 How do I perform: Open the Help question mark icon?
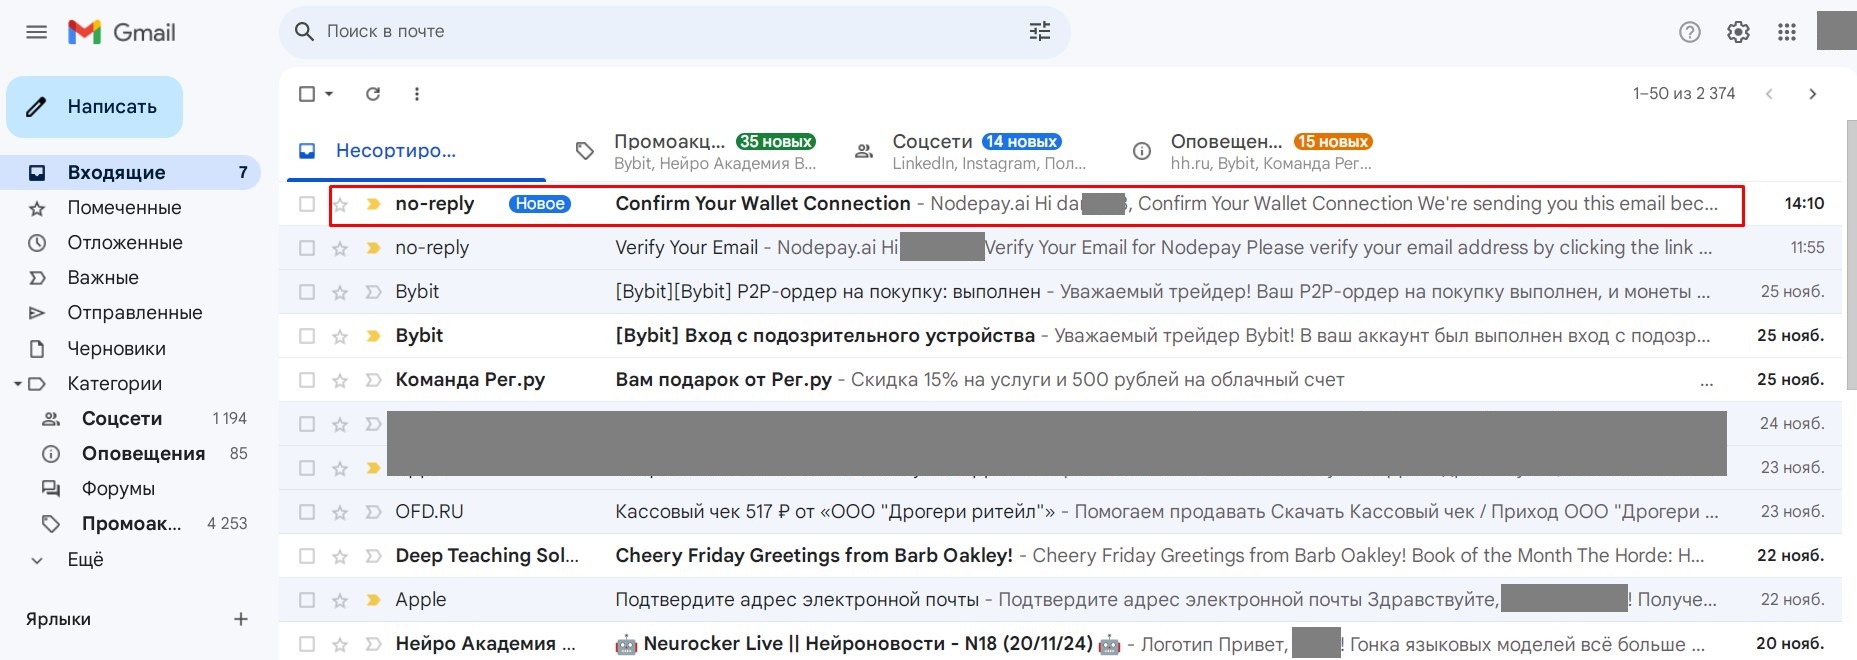click(1690, 32)
